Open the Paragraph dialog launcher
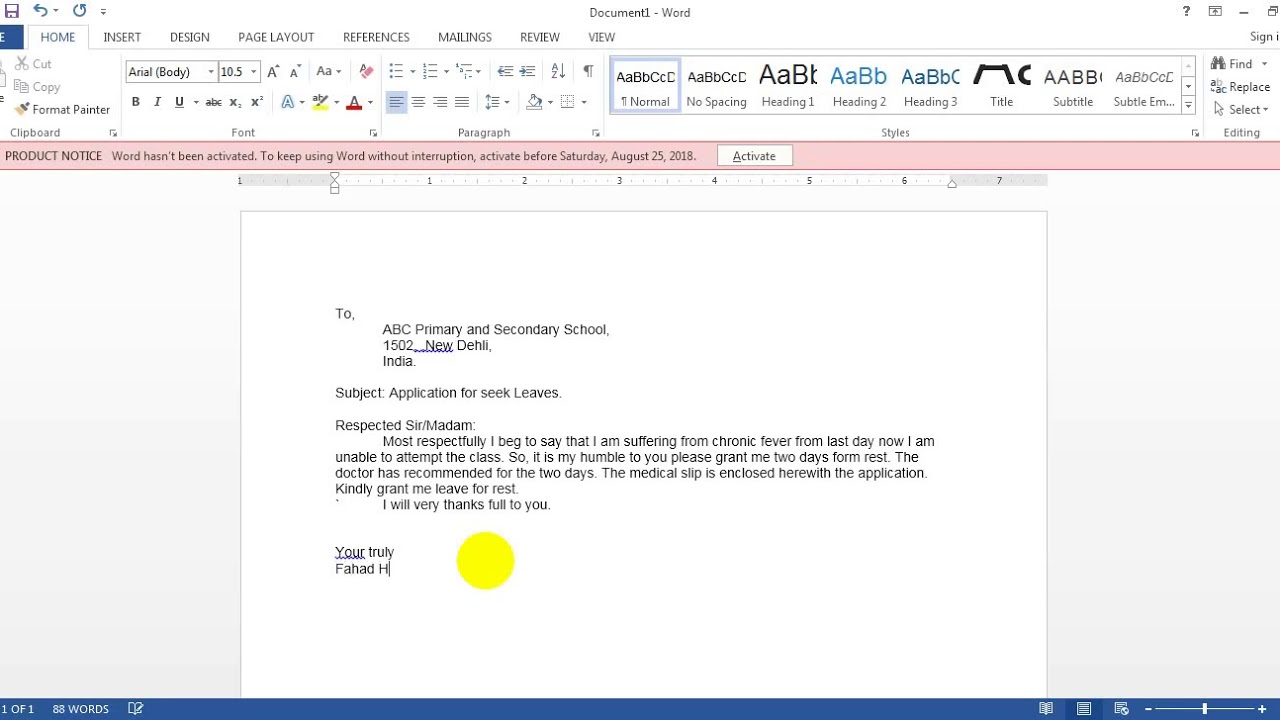 (x=595, y=133)
